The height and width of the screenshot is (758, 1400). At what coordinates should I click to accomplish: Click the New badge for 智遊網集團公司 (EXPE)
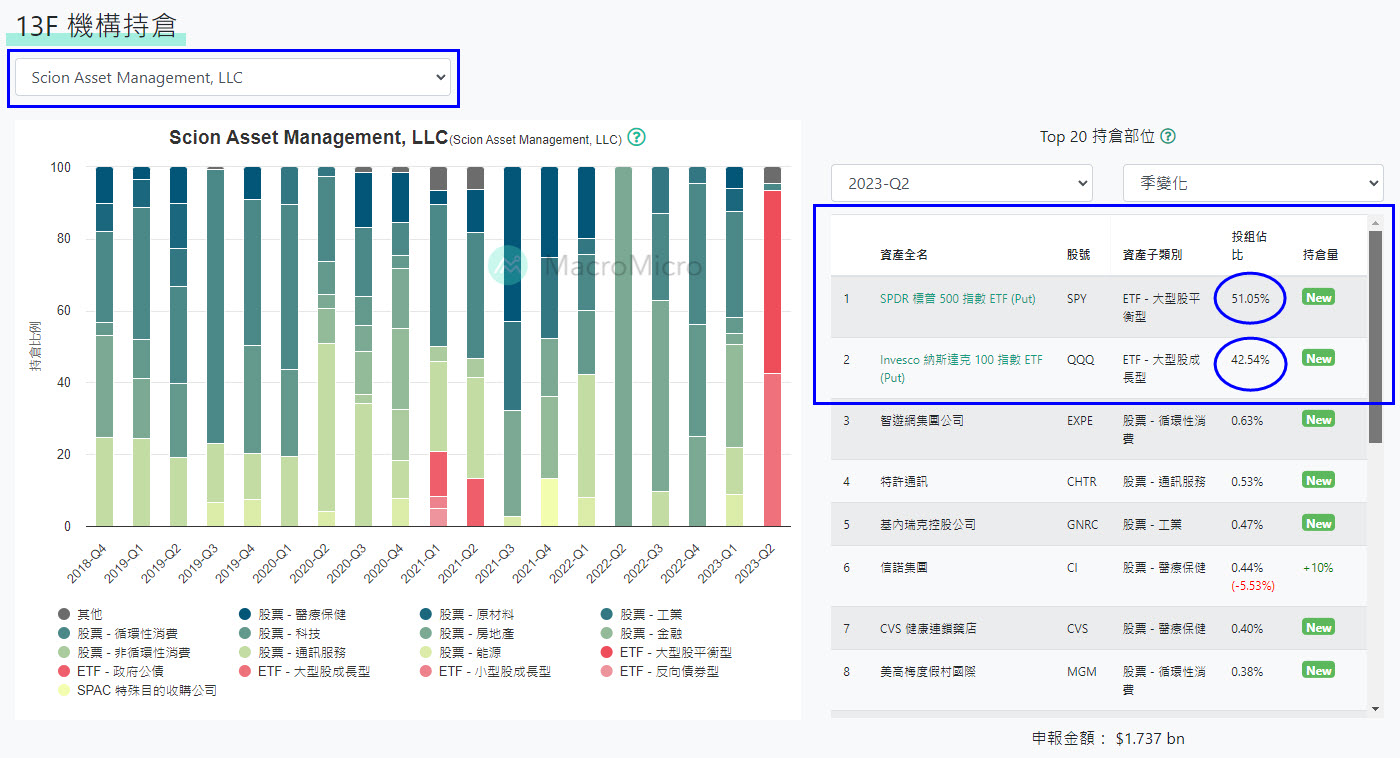(x=1319, y=420)
